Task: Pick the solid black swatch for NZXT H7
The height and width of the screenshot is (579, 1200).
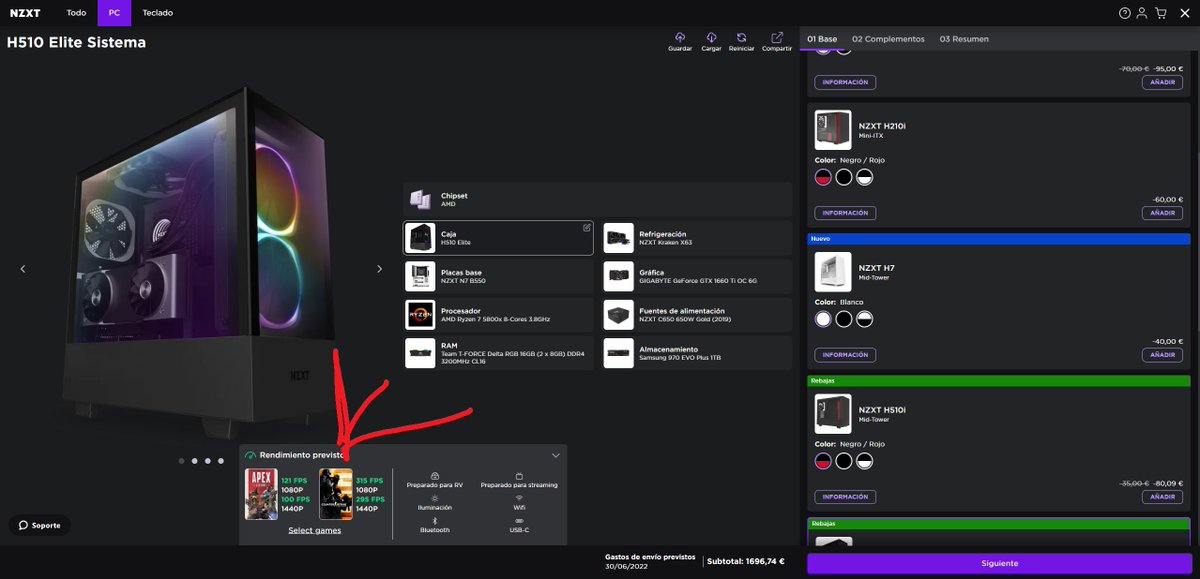Action: [x=844, y=319]
